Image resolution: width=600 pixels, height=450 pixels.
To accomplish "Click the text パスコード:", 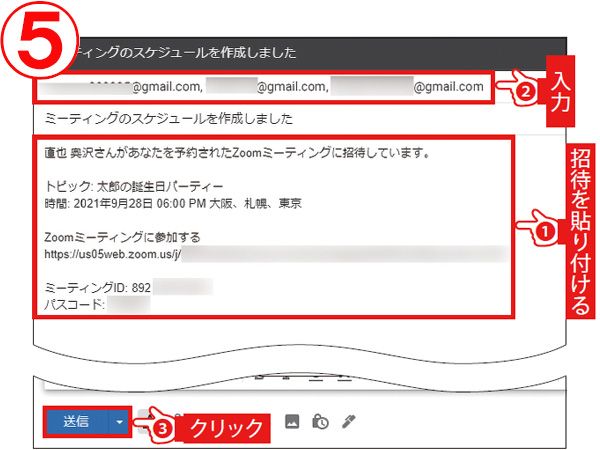I will [x=75, y=305].
